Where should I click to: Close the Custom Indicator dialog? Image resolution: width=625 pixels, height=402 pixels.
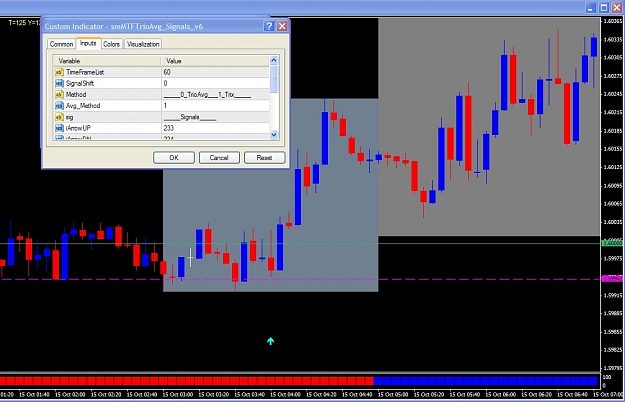click(x=282, y=26)
